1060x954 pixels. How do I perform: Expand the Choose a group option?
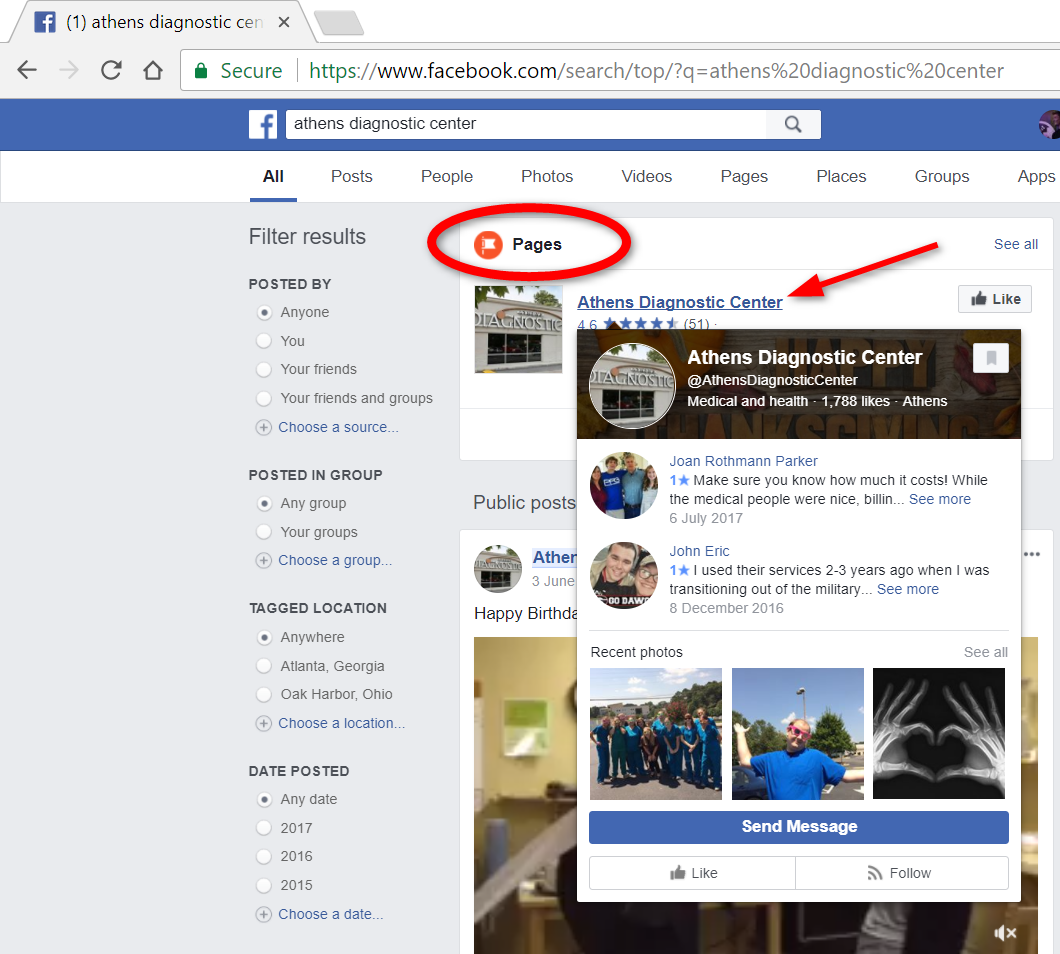click(335, 561)
